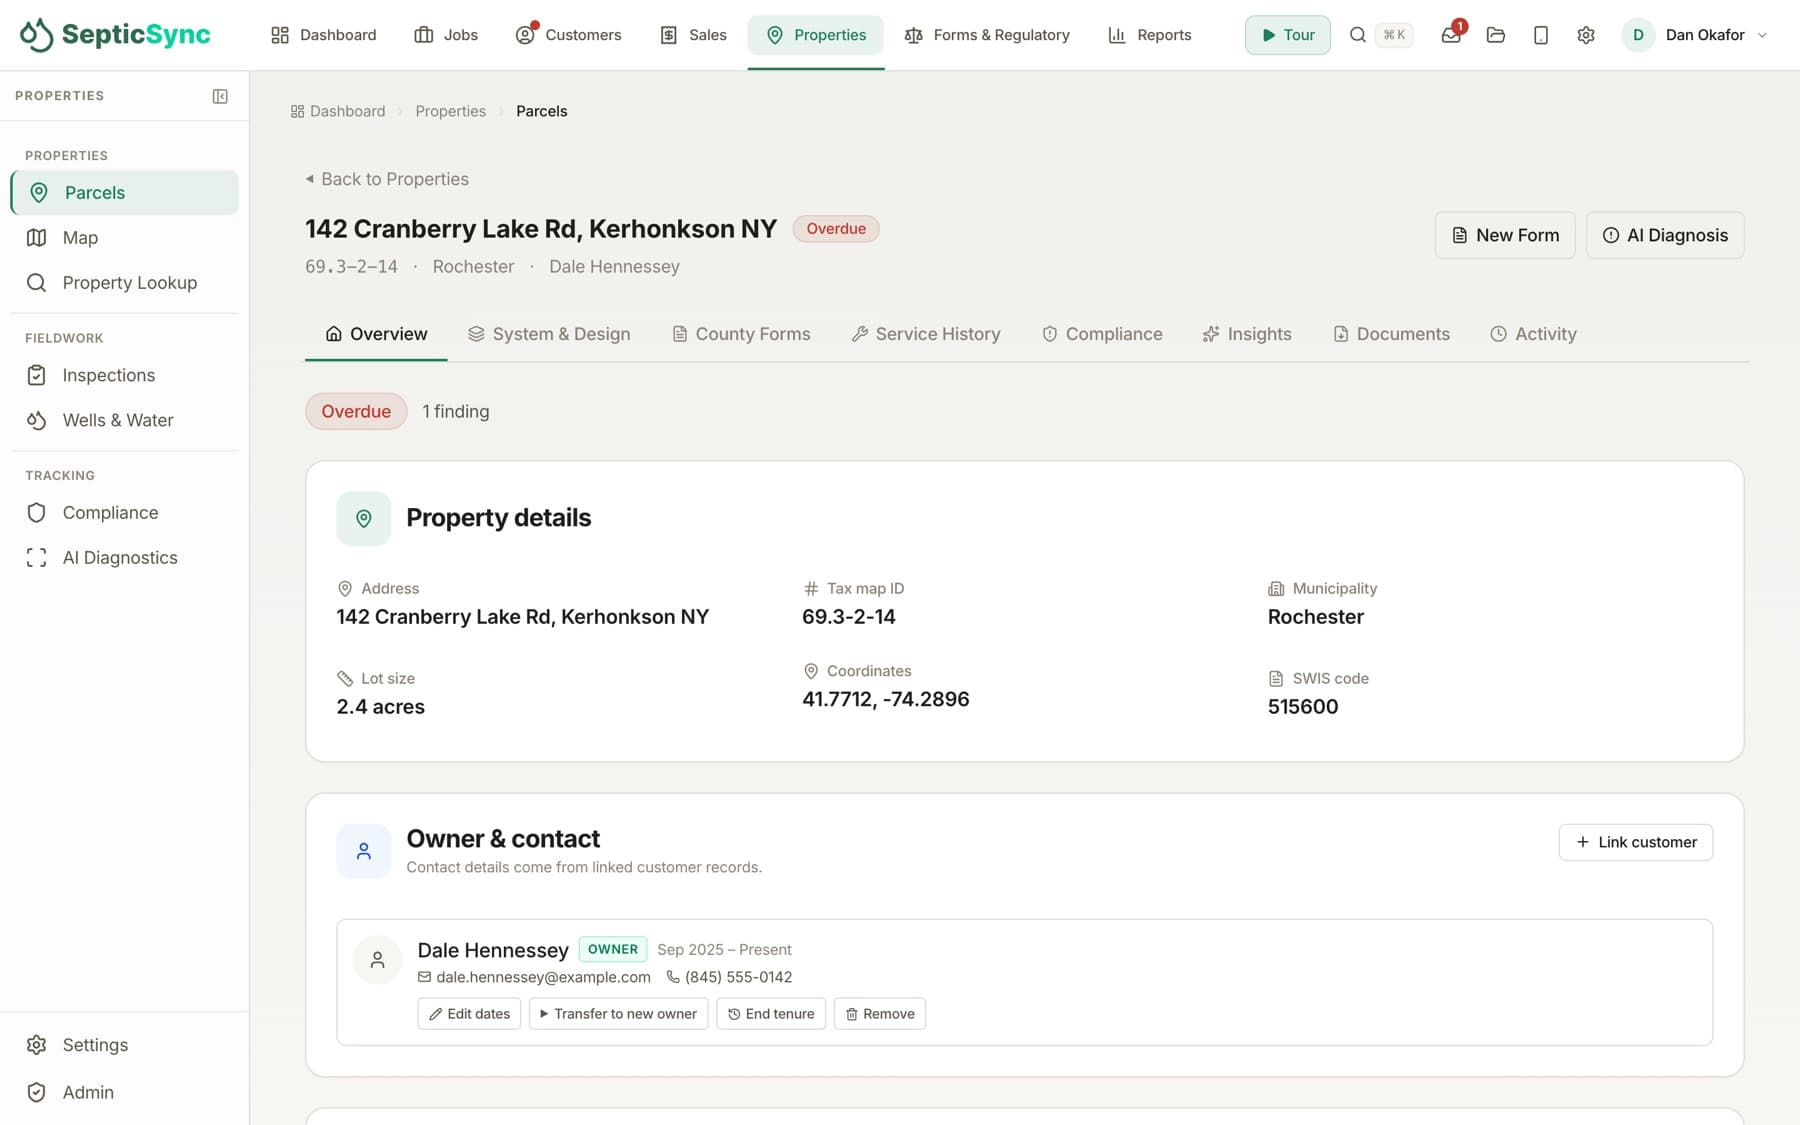Open the Sales nav item

(x=693, y=35)
